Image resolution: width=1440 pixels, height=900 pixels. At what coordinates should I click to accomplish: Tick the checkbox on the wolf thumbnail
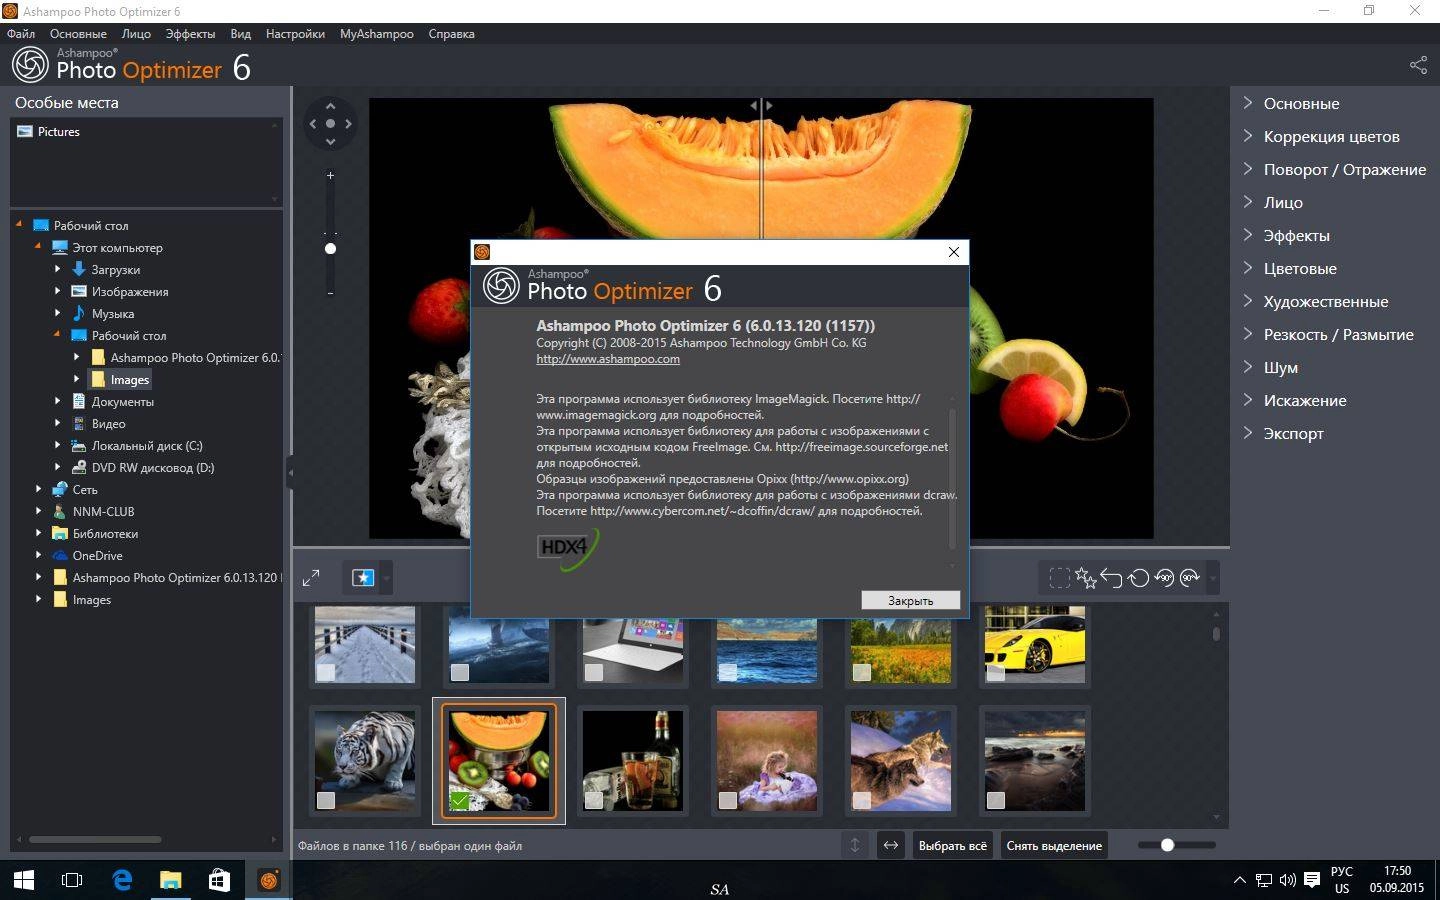click(x=862, y=800)
